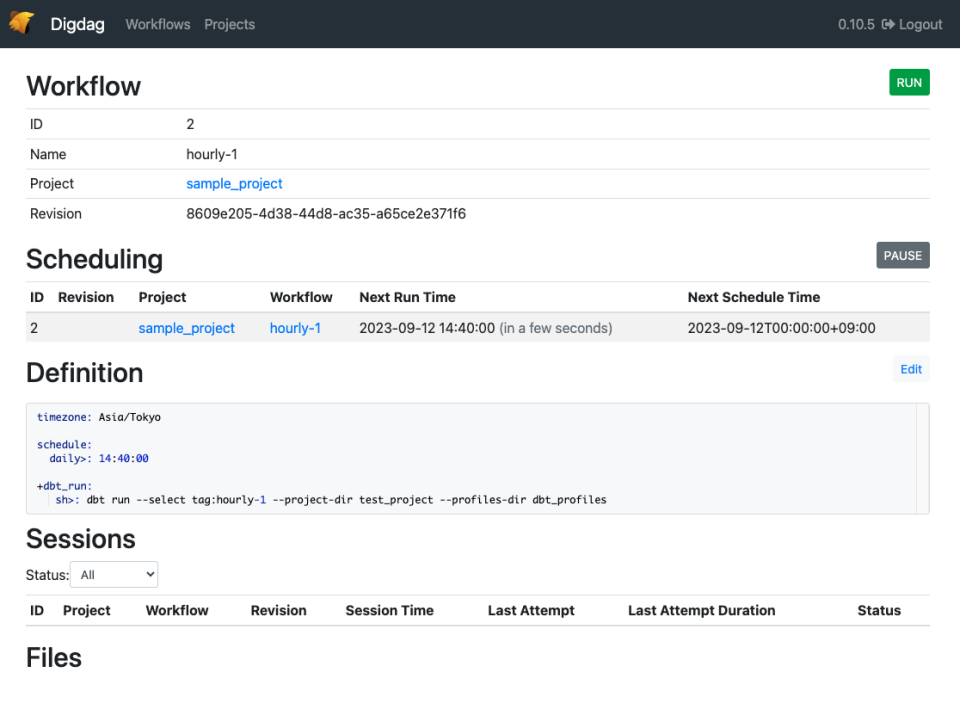
Task: Click the Digdag brand name
Action: pos(77,24)
